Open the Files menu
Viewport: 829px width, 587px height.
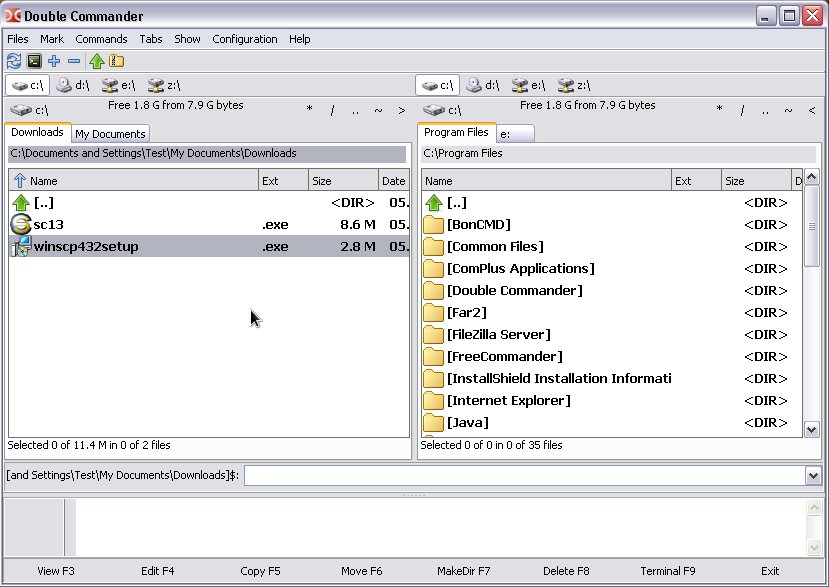[x=17, y=39]
